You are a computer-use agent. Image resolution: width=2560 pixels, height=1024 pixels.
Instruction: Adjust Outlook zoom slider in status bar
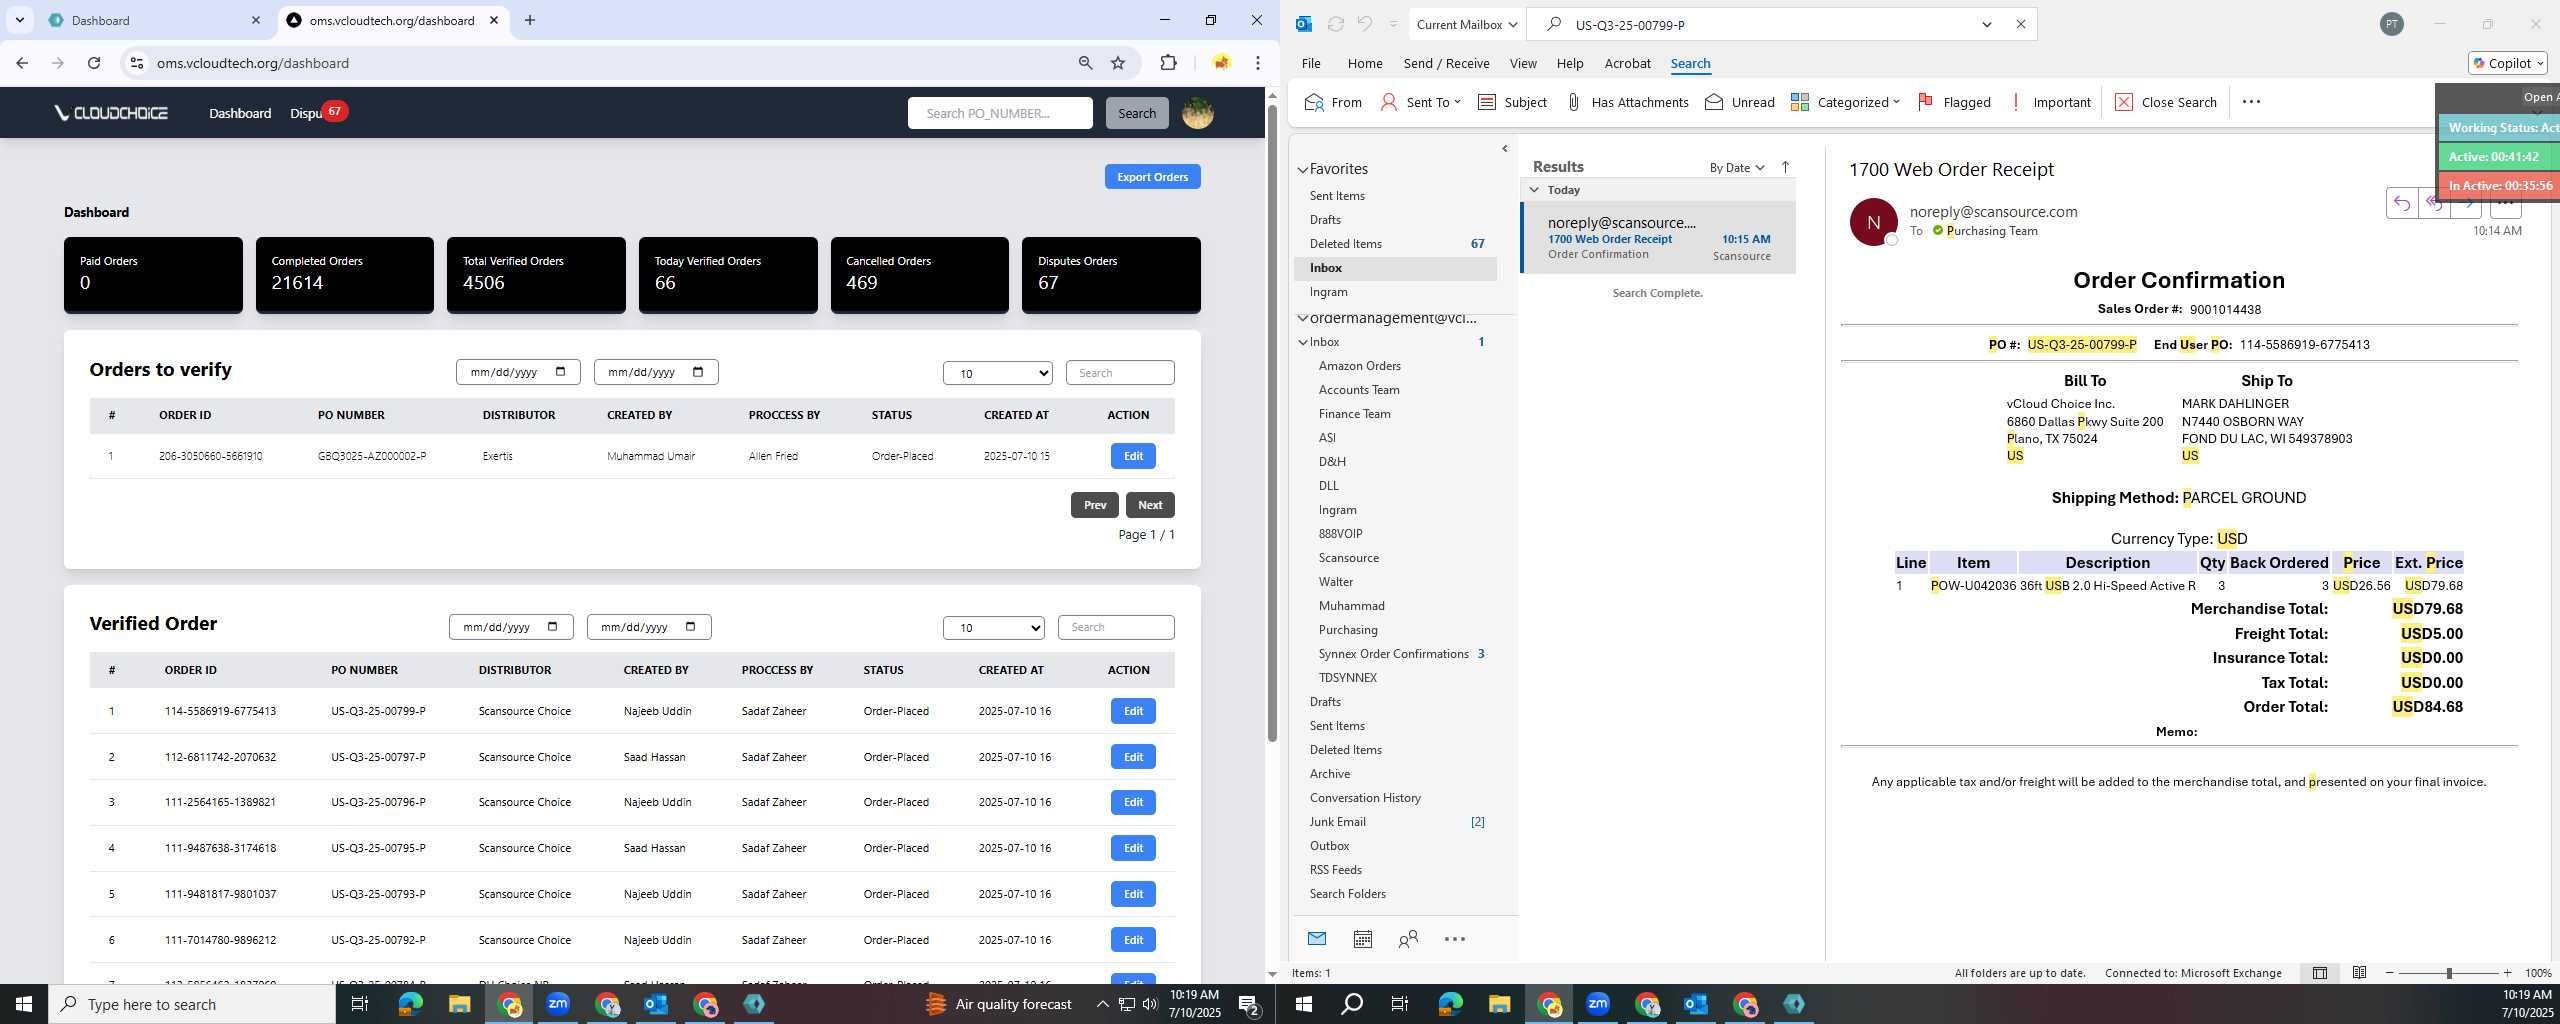pos(2448,973)
